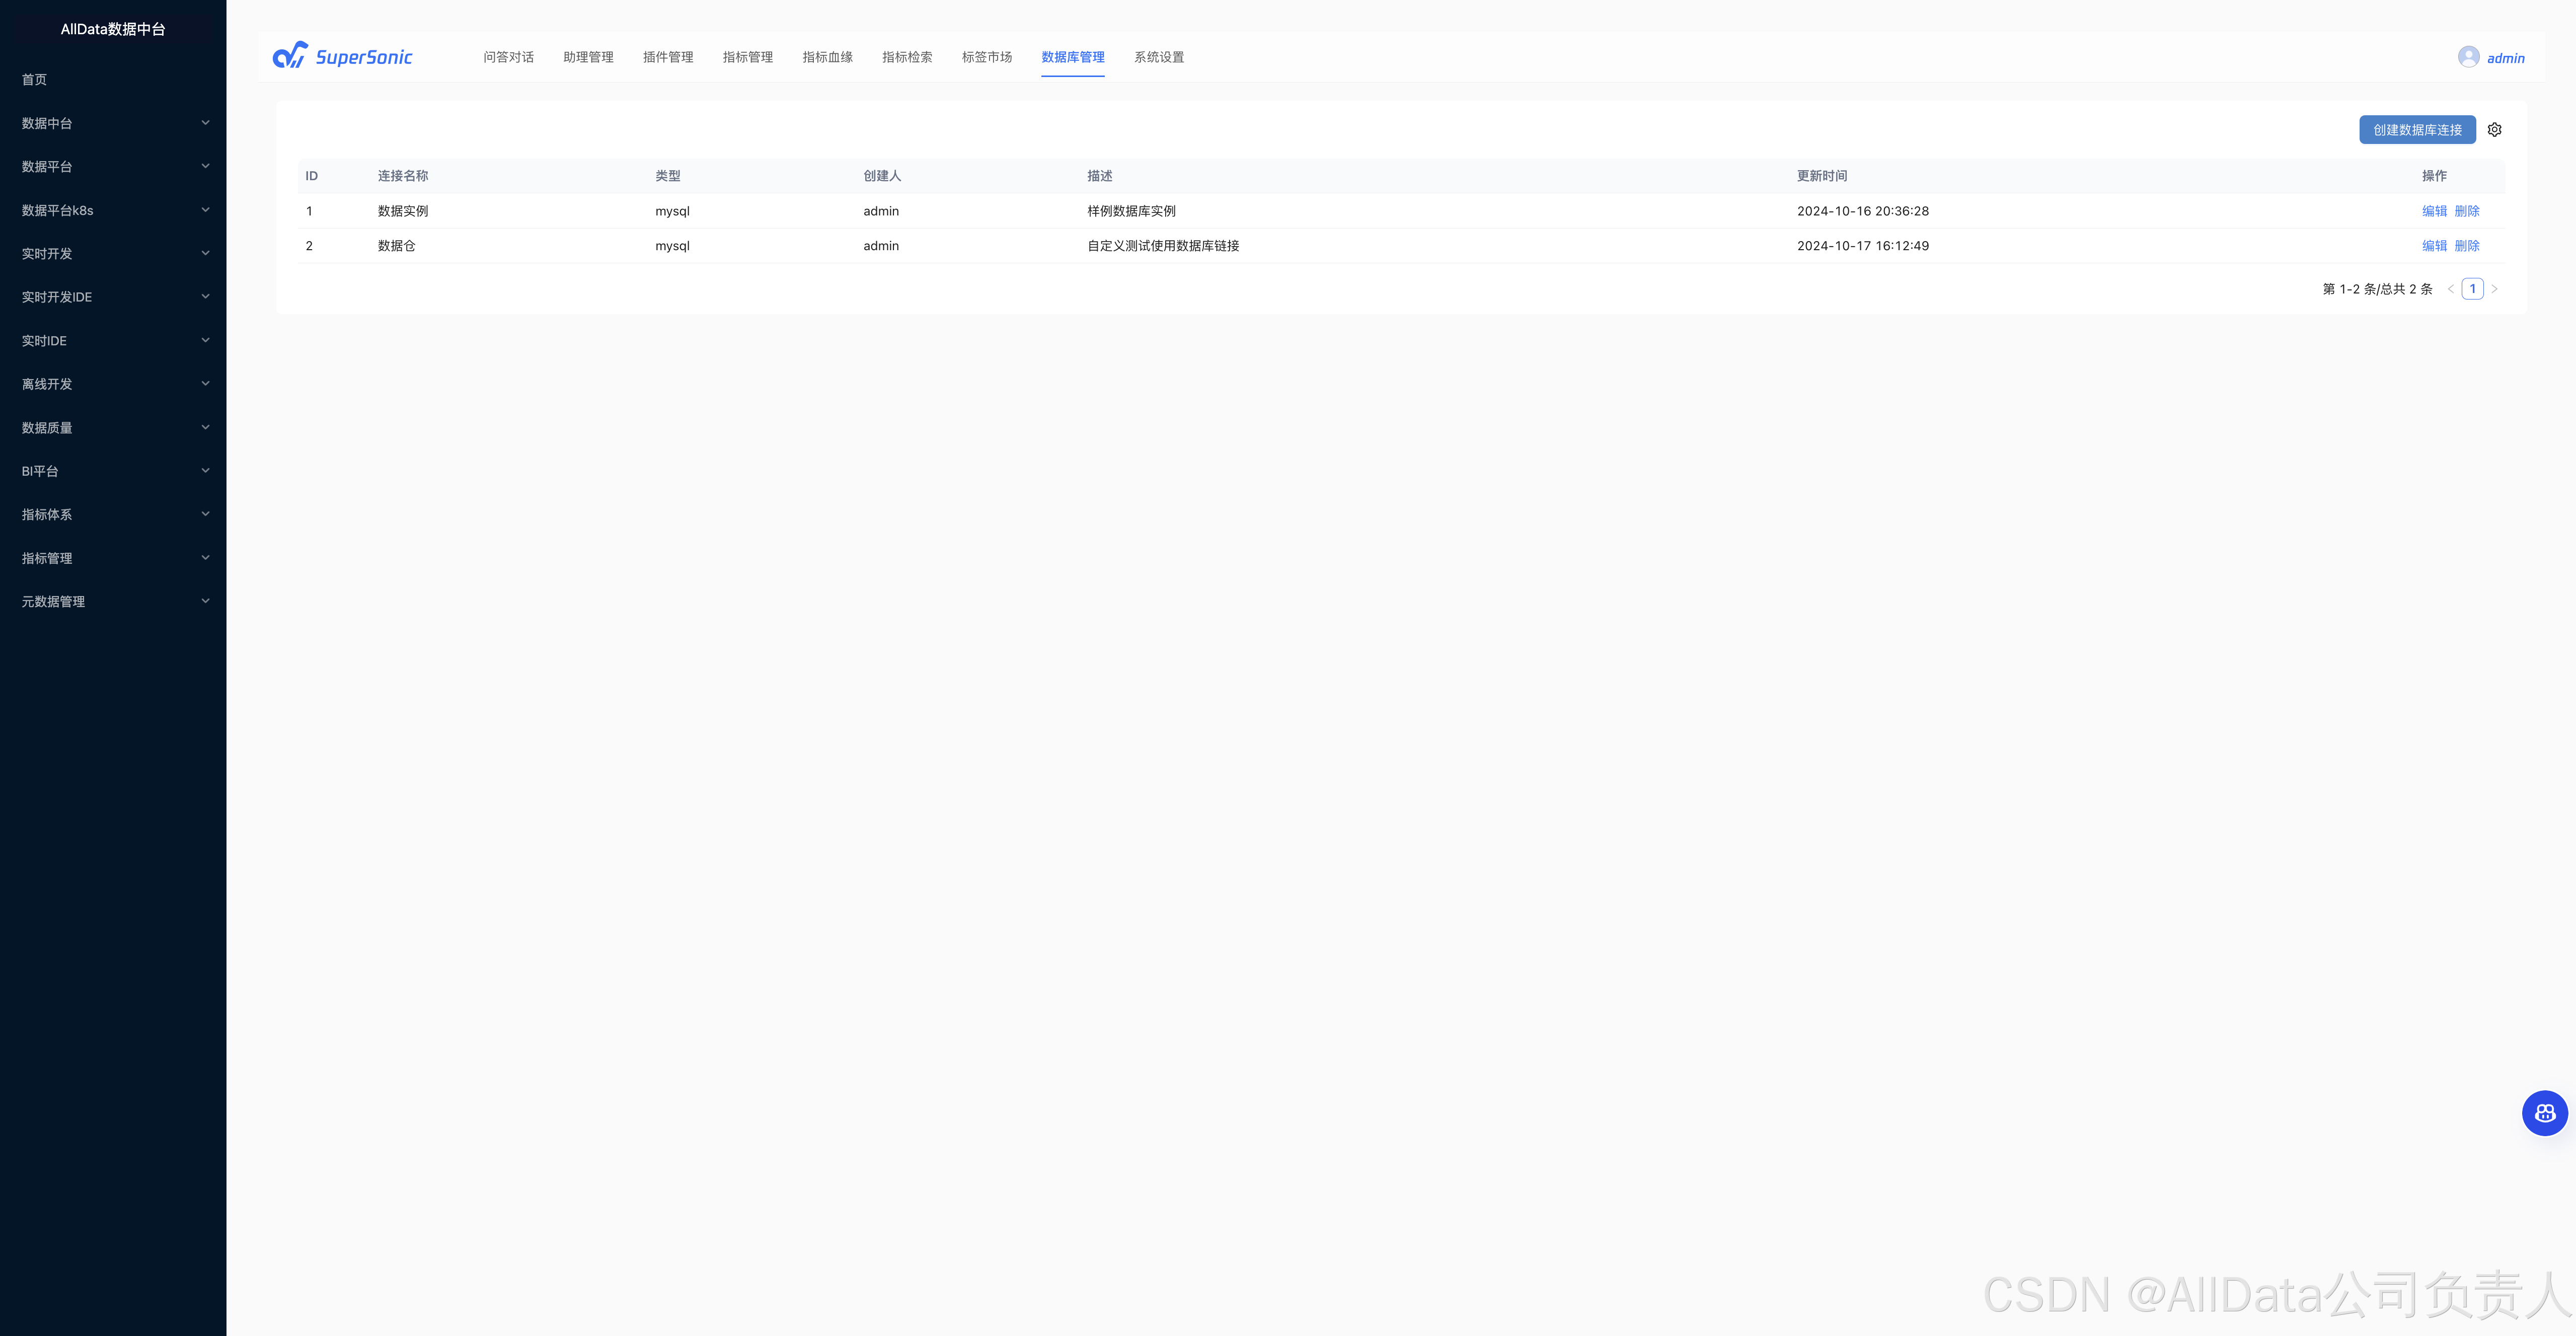Click the admin user avatar icon
The height and width of the screenshot is (1336, 2576).
point(2468,57)
